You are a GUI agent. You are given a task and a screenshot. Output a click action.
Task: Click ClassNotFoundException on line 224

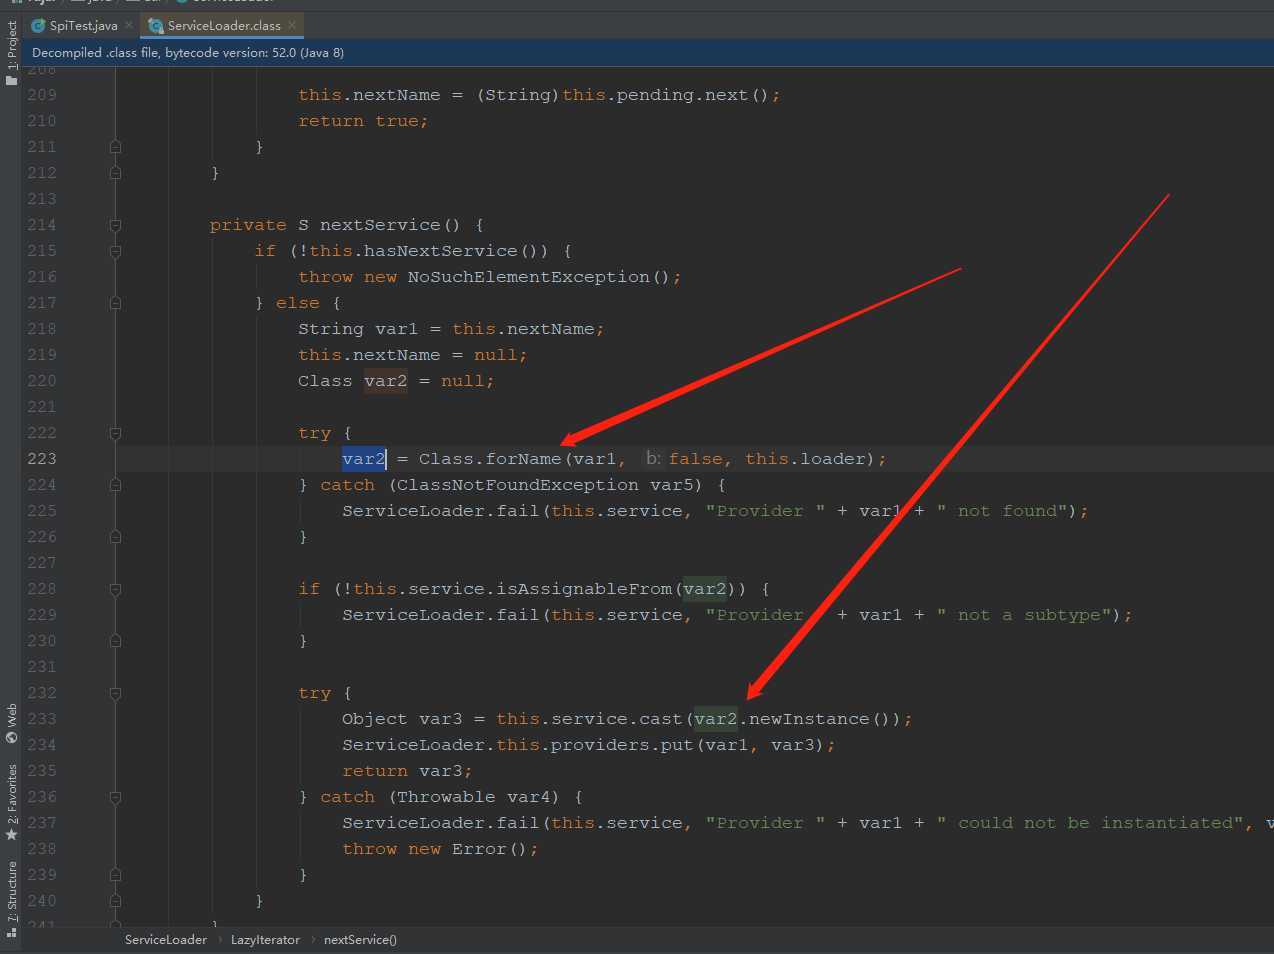click(x=518, y=485)
